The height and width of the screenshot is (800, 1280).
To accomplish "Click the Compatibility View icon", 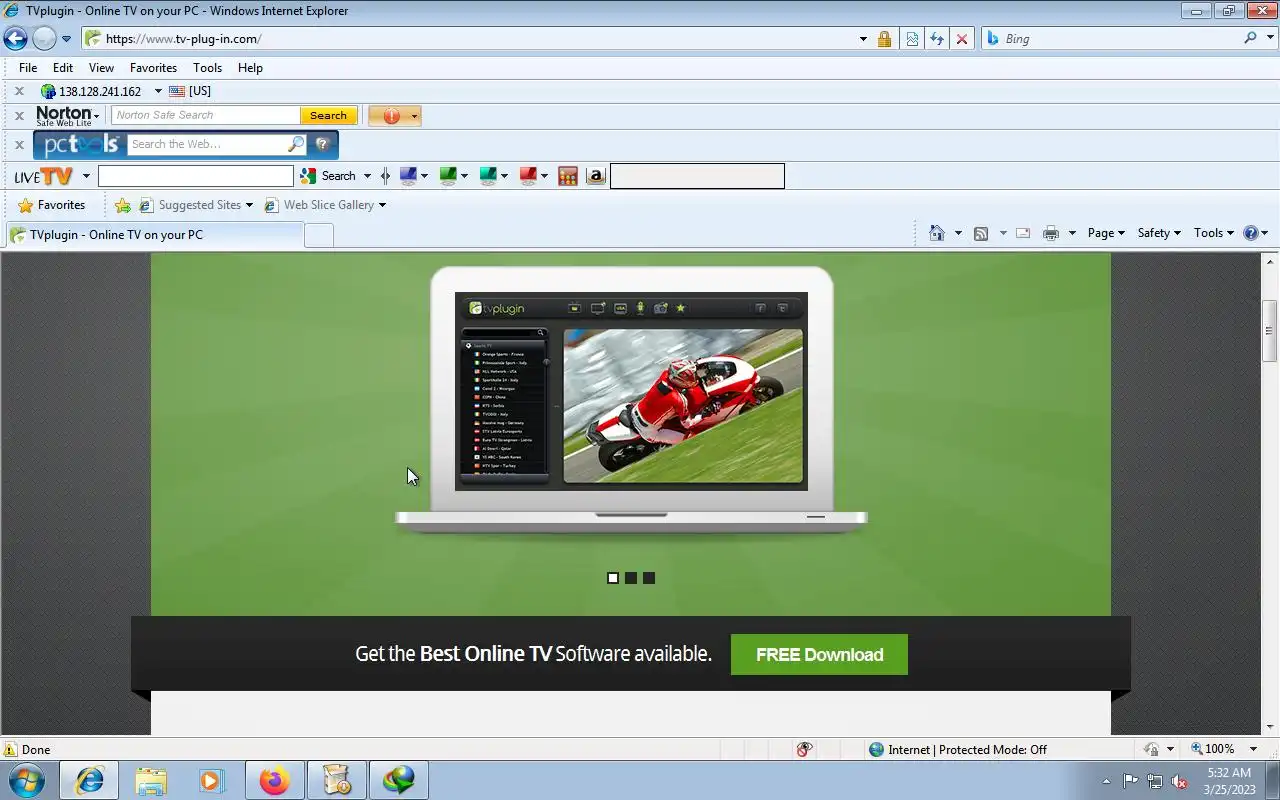I will click(912, 39).
